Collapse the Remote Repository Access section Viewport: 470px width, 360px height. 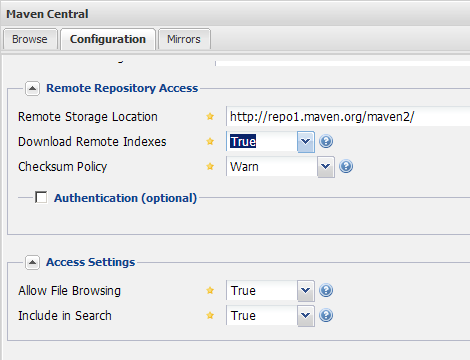coord(32,88)
